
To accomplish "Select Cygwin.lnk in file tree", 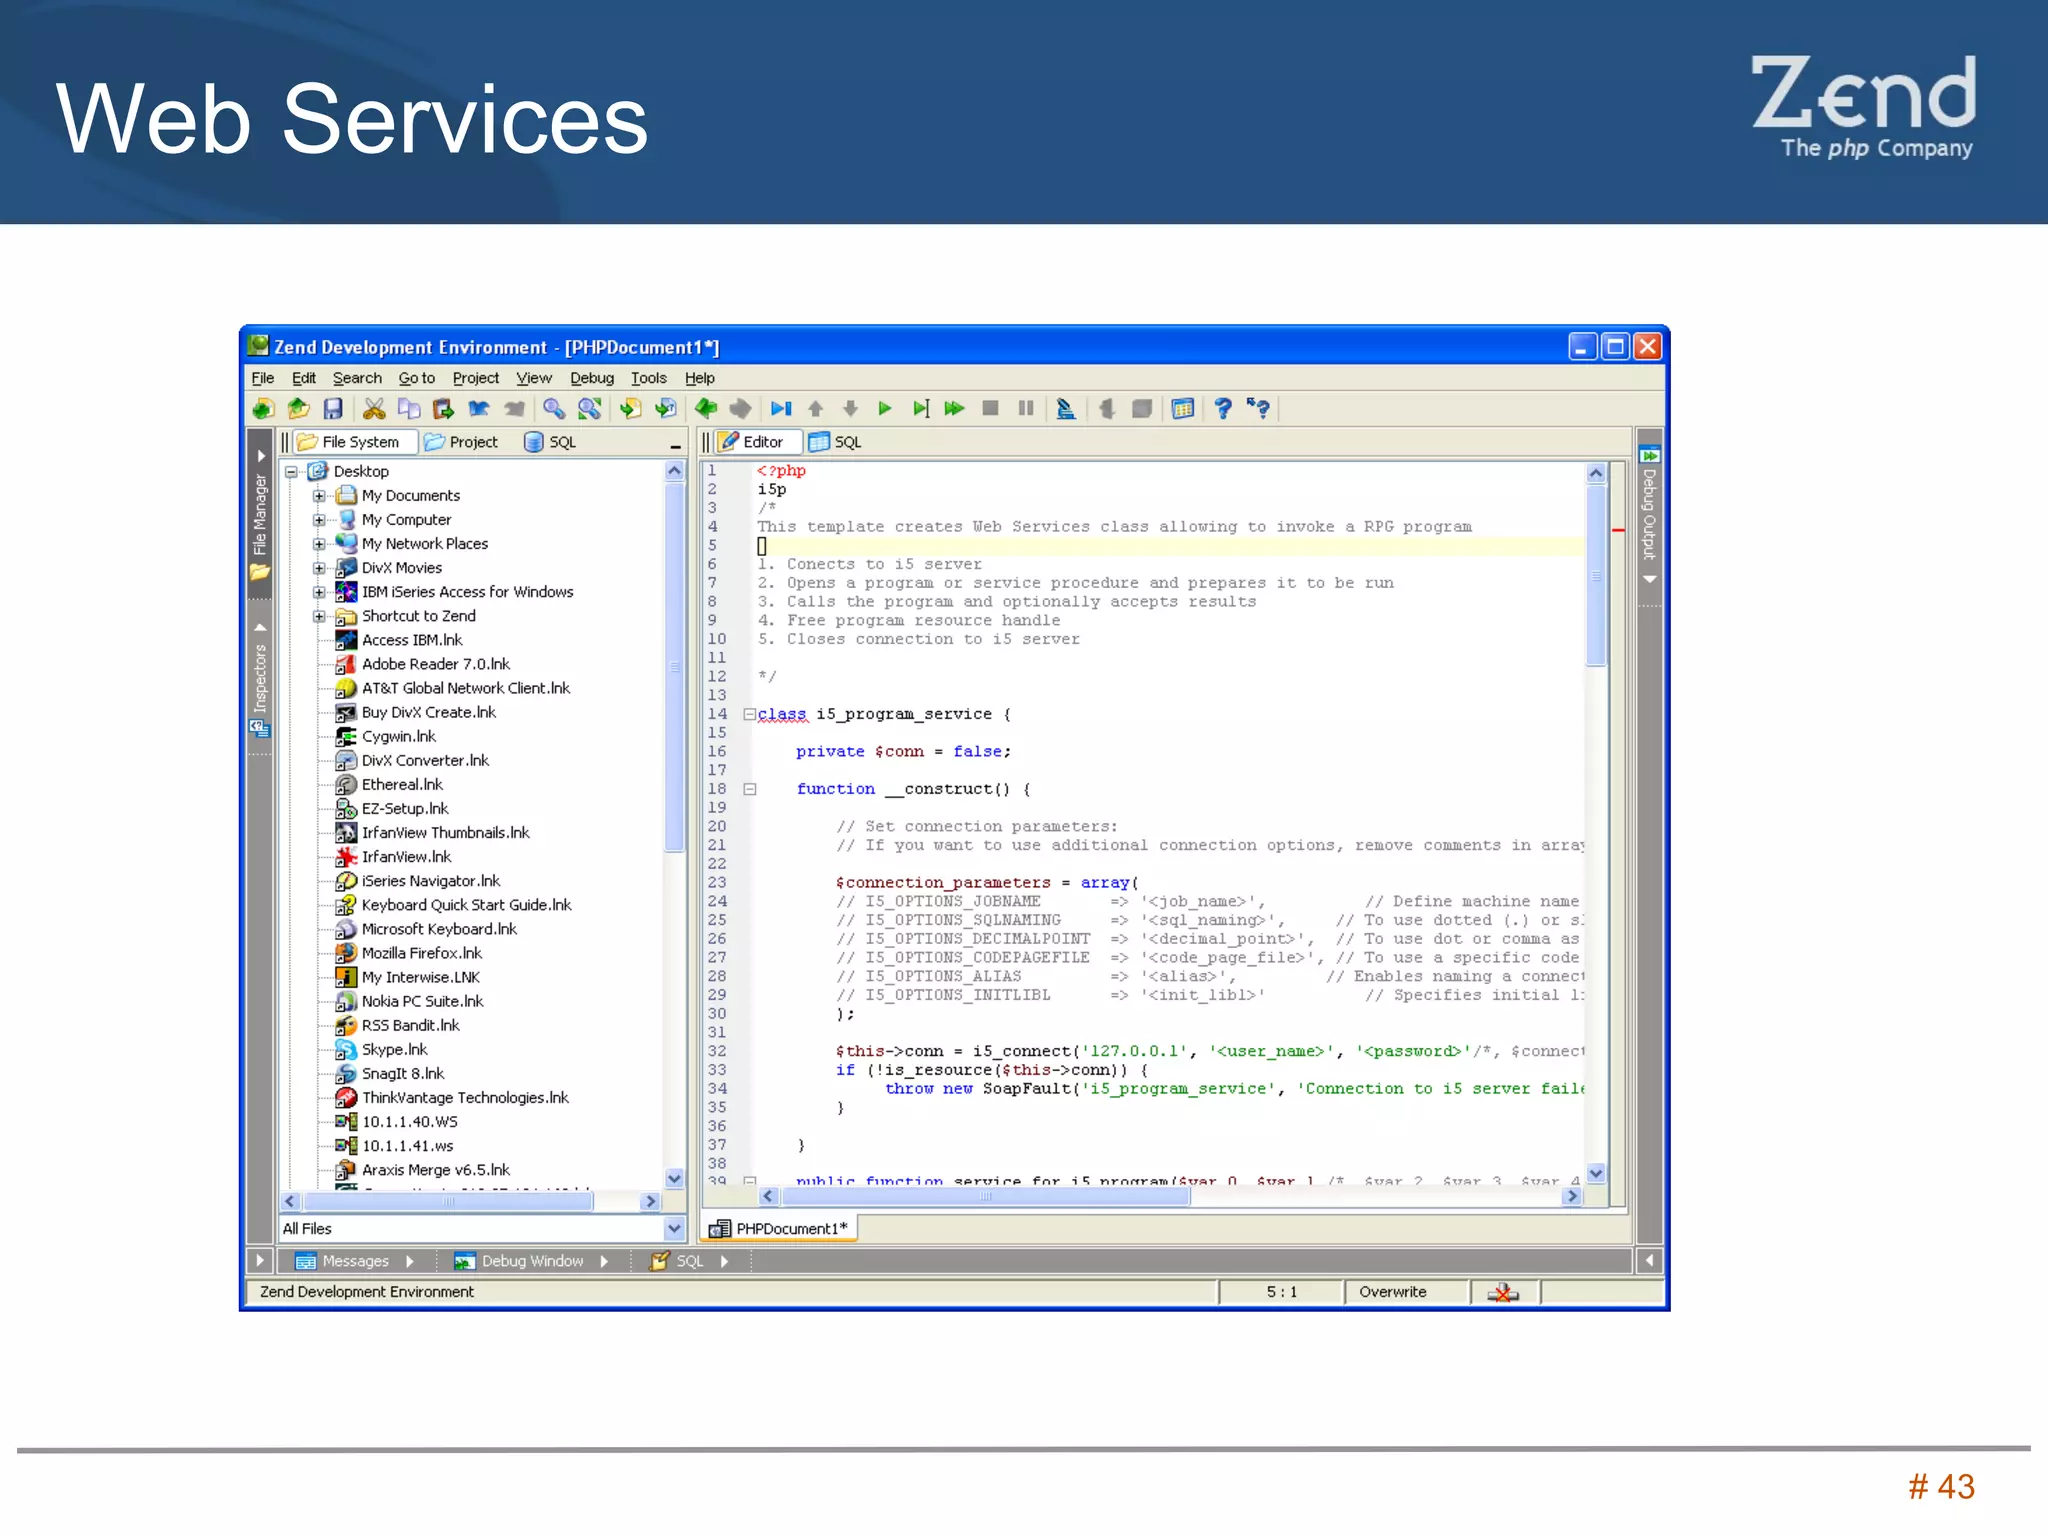I will [398, 736].
